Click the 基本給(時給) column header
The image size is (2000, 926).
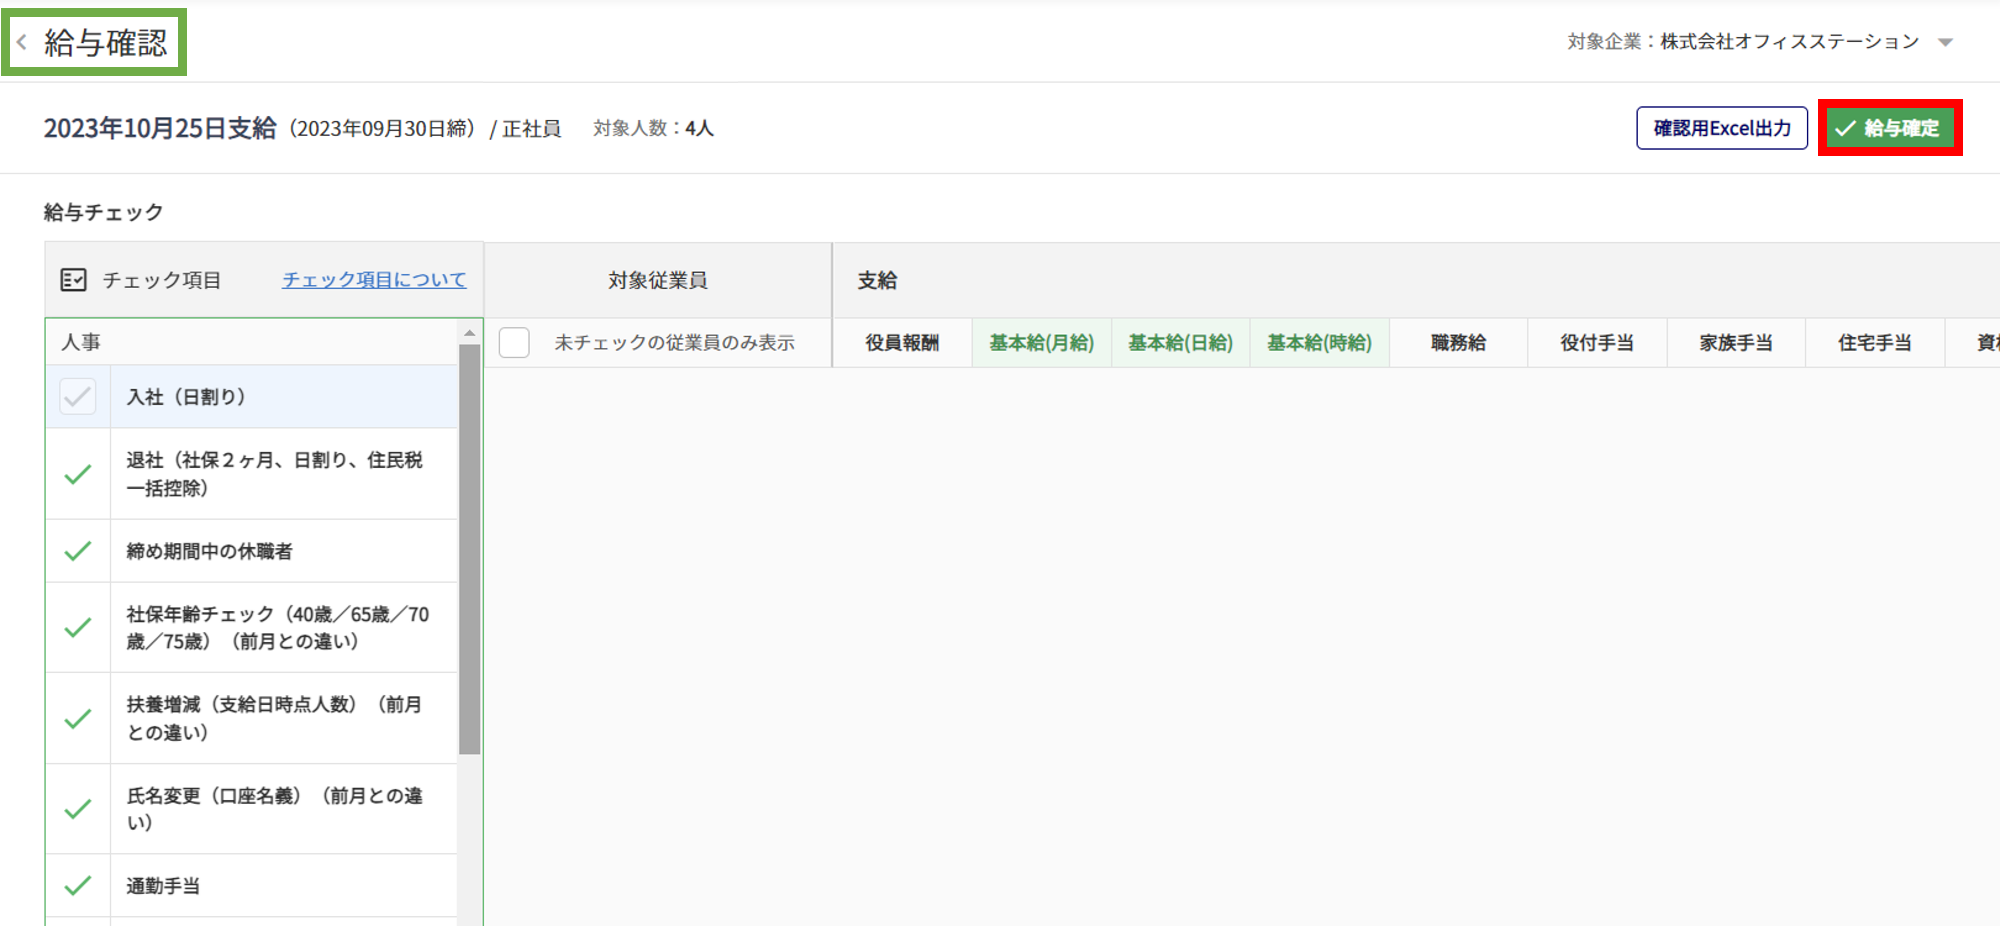(x=1320, y=343)
